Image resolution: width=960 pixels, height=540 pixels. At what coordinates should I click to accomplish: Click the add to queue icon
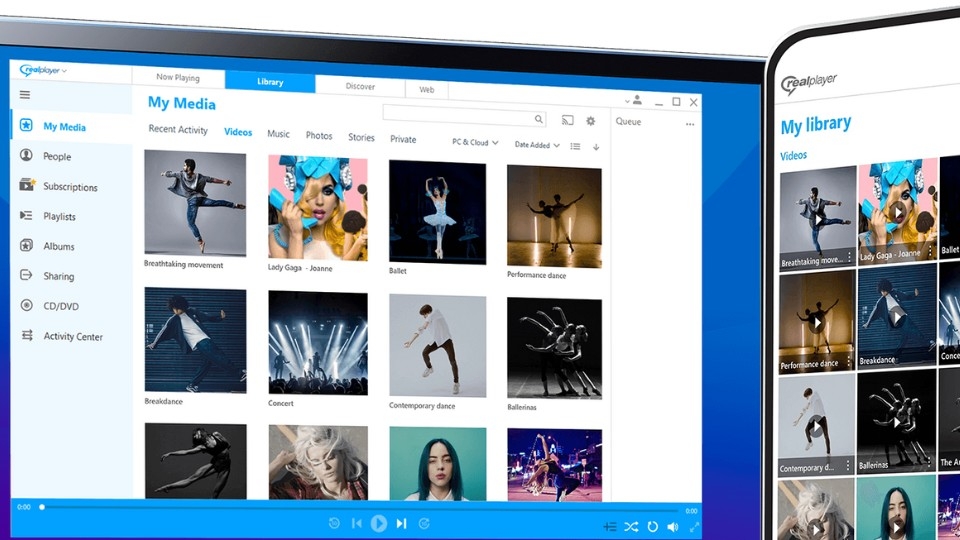610,527
